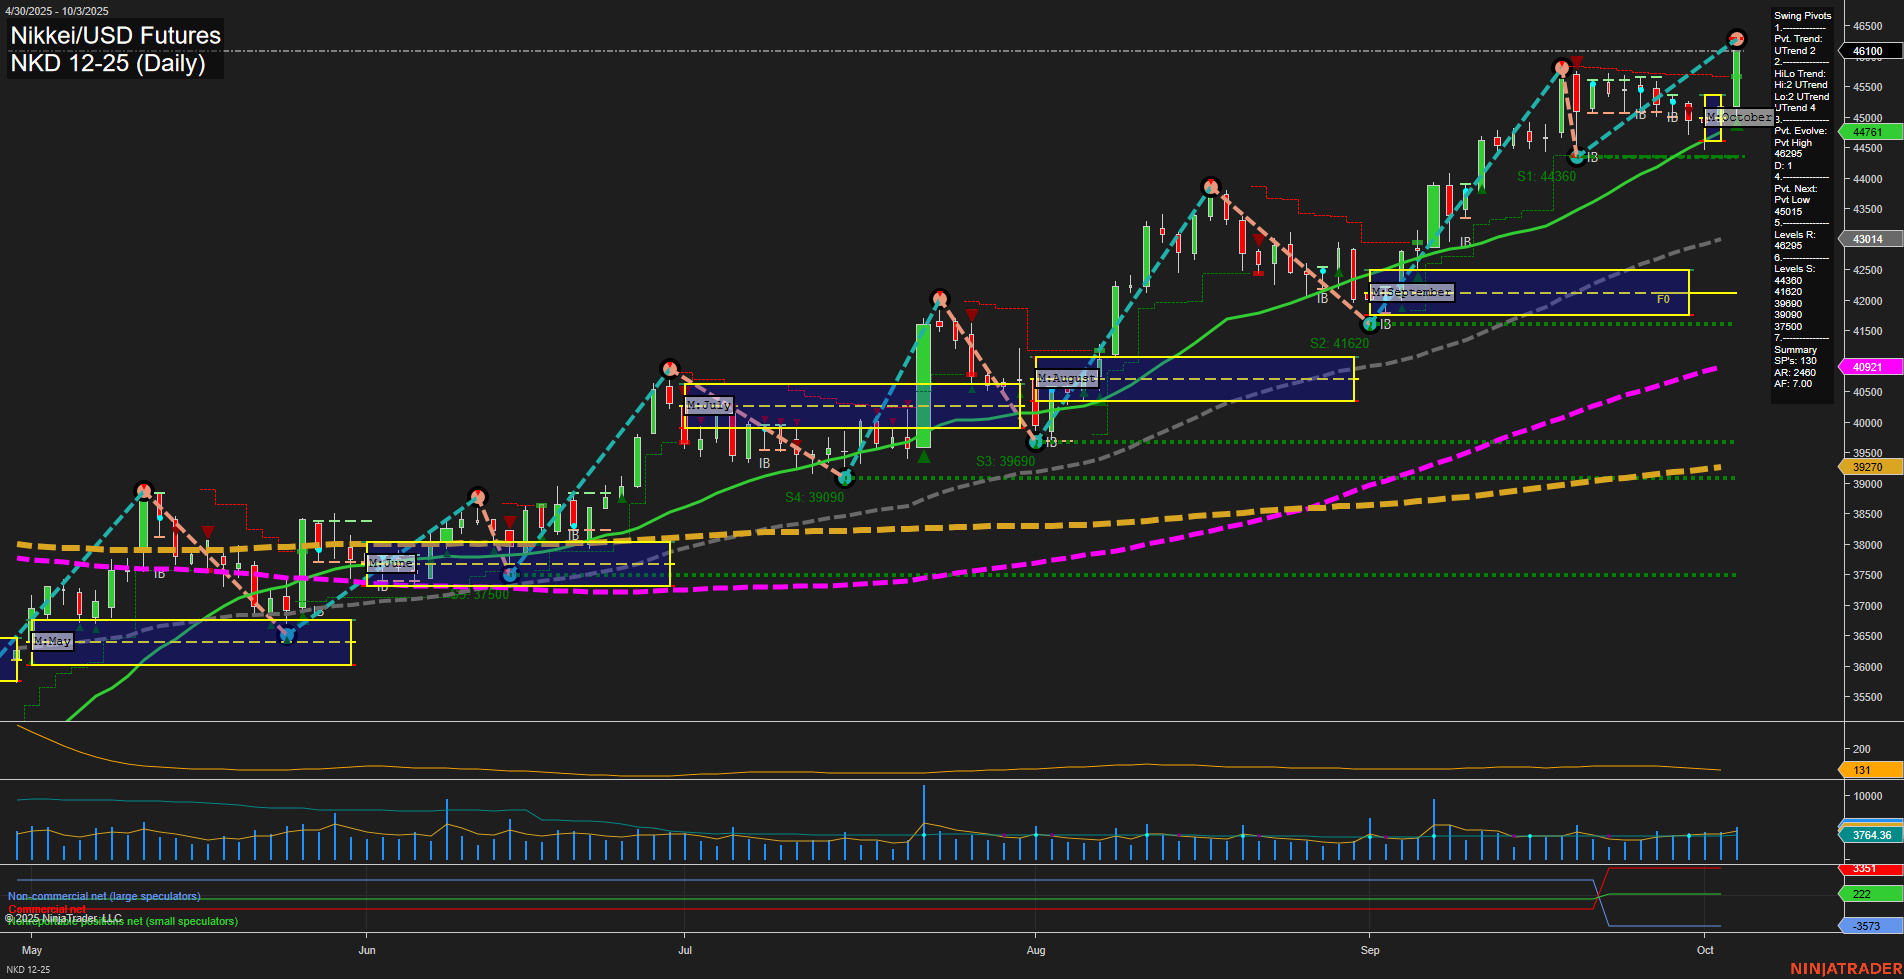Click the green up-triangle below the July breakout candle
Screen dimensions: 1904x979
[x=924, y=457]
